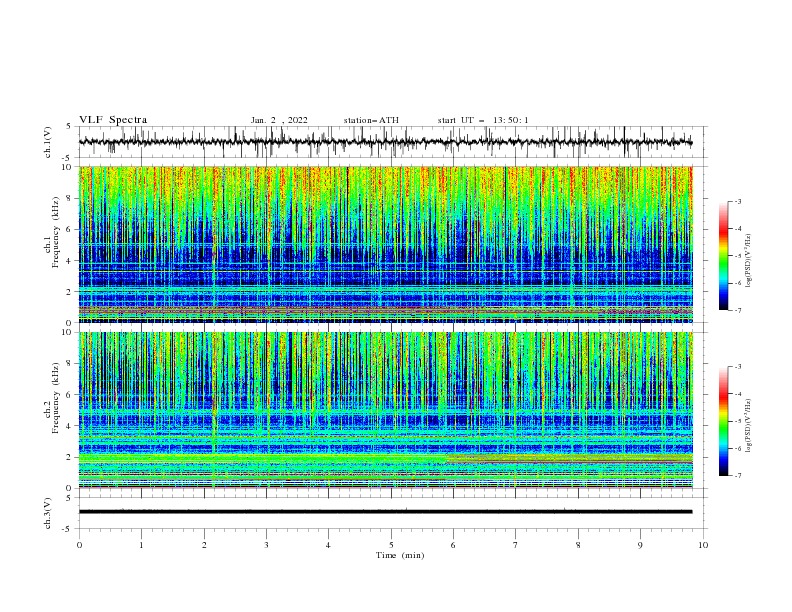
Task: Click the "7" tick on time axis
Action: coord(516,545)
